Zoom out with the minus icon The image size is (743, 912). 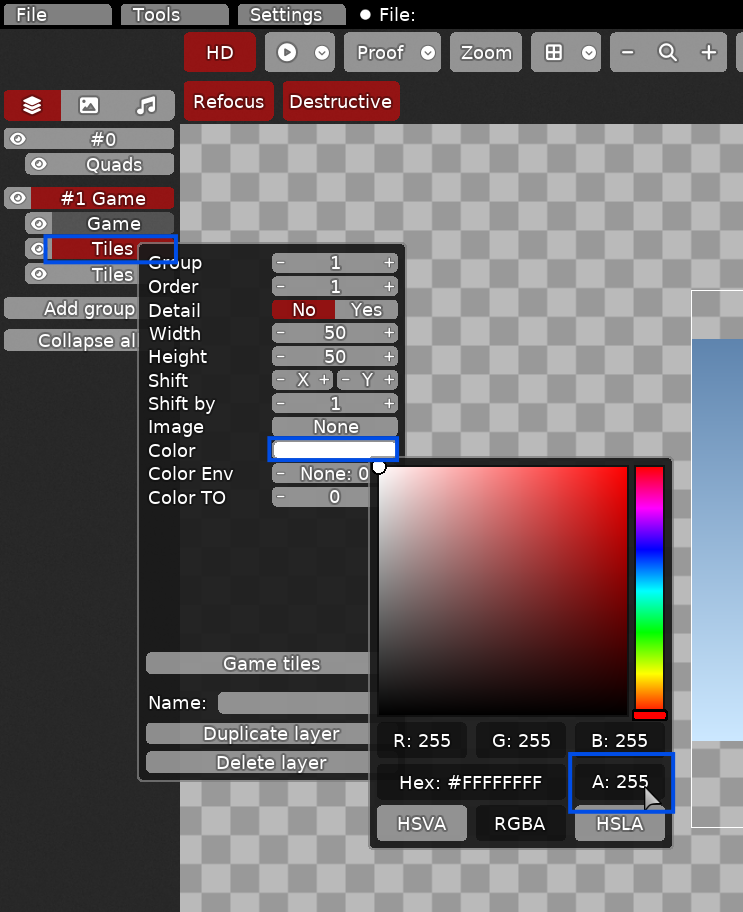pyautogui.click(x=627, y=52)
